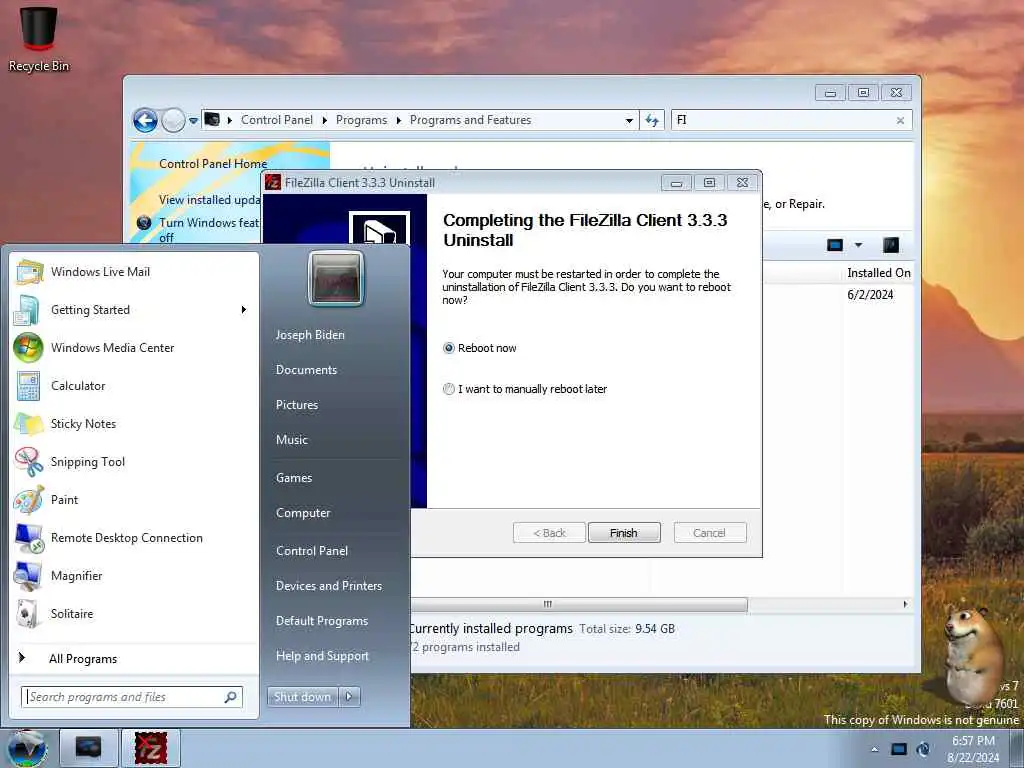Click View installed updates link
This screenshot has height=768, width=1024.
pos(209,200)
